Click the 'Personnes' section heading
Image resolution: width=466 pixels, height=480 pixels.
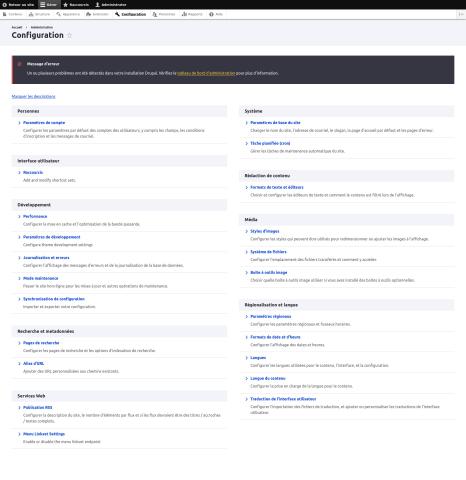tap(28, 111)
